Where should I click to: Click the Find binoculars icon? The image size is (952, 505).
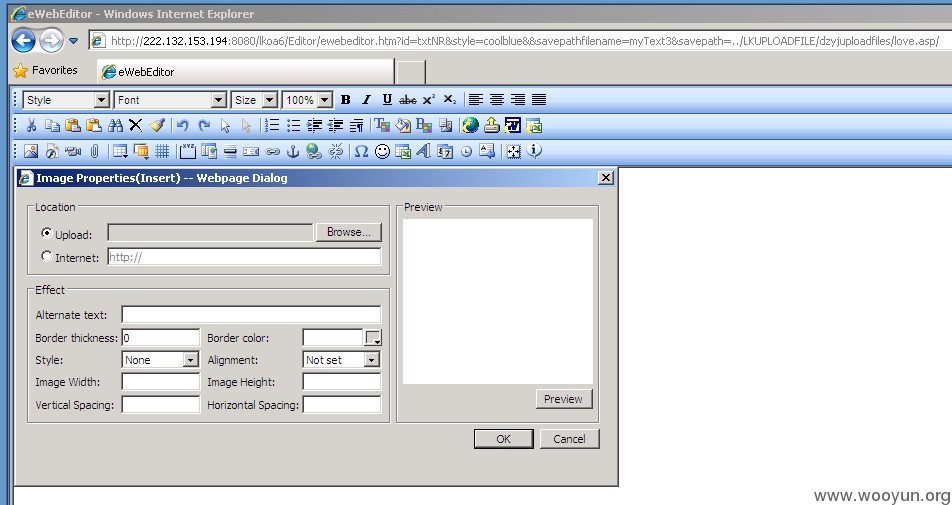(x=115, y=126)
